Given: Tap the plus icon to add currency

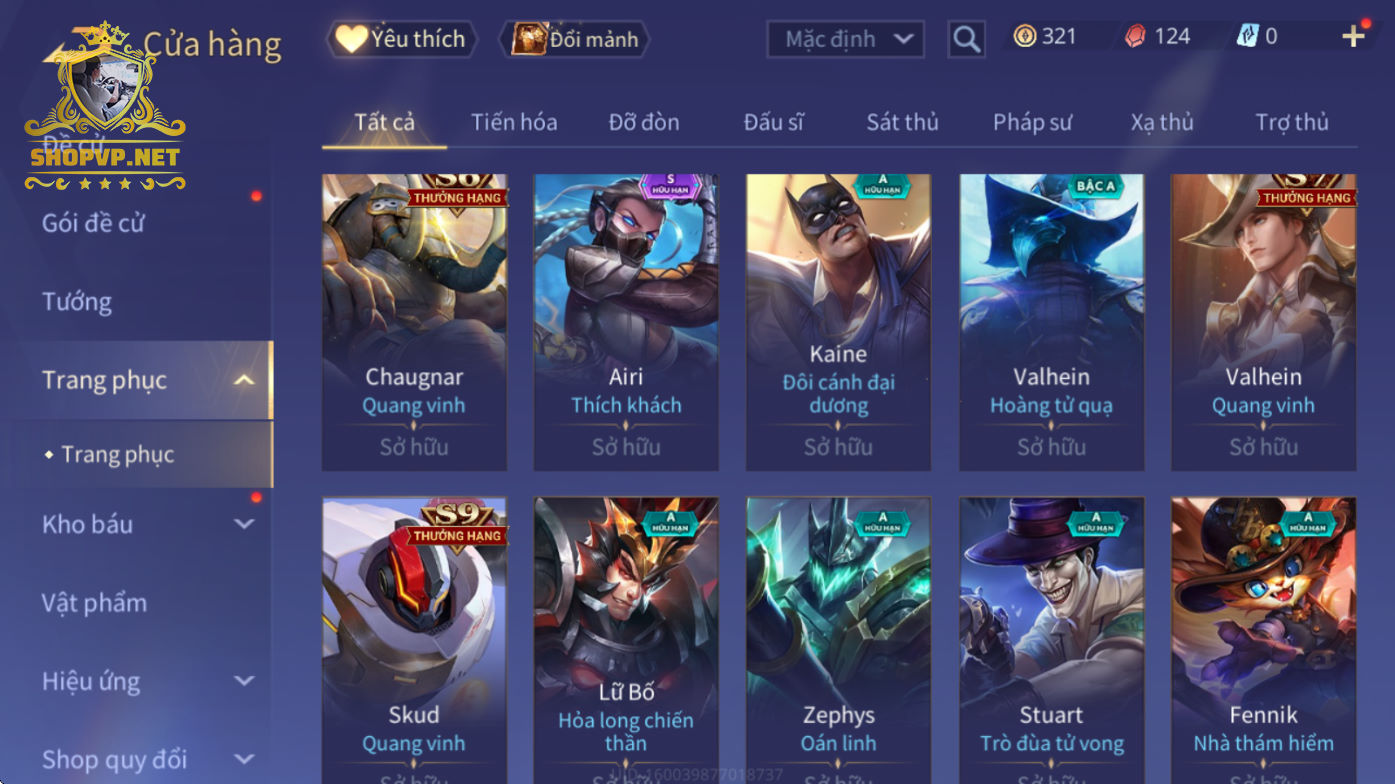Looking at the screenshot, I should [x=1353, y=37].
